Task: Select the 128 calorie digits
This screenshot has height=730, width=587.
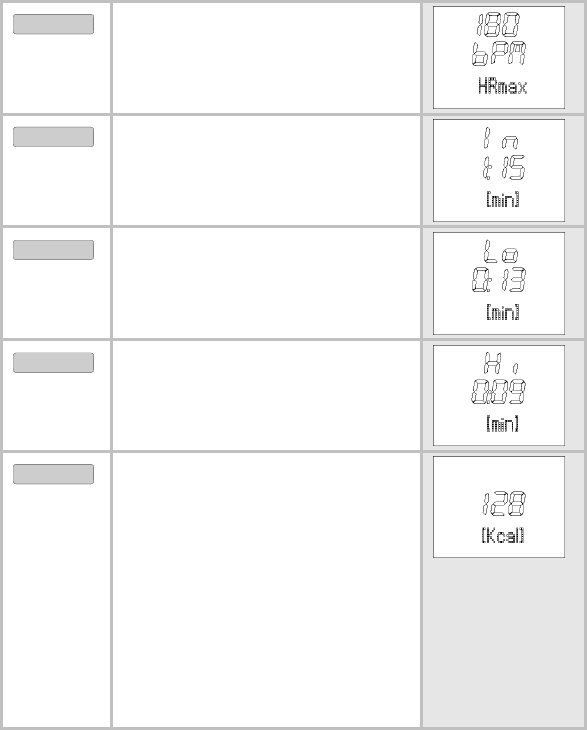Action: pyautogui.click(x=504, y=503)
